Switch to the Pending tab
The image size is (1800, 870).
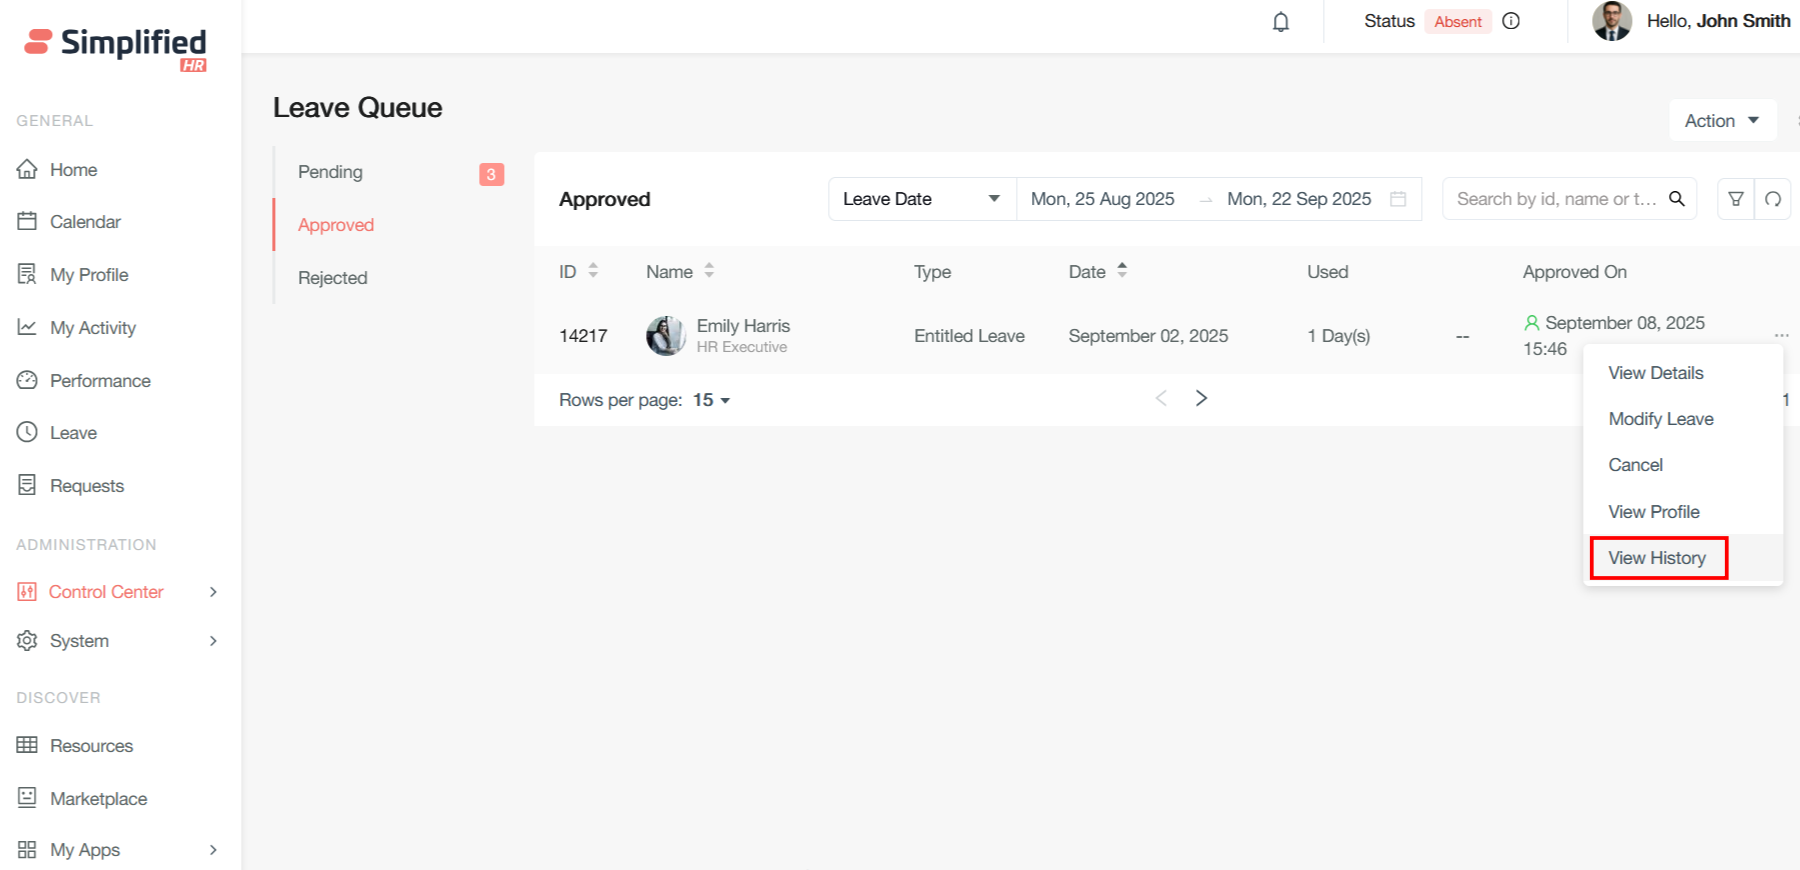coord(331,172)
